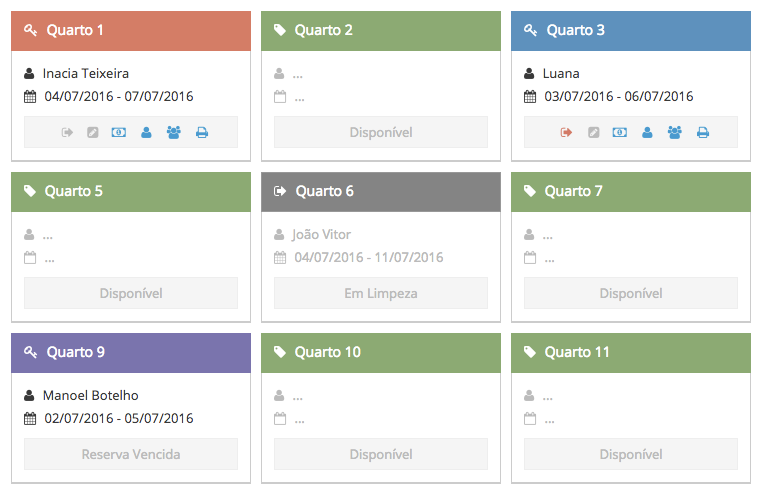758x491 pixels.
Task: Click the Em Limpeza button in Quarto 6
Action: click(x=381, y=293)
